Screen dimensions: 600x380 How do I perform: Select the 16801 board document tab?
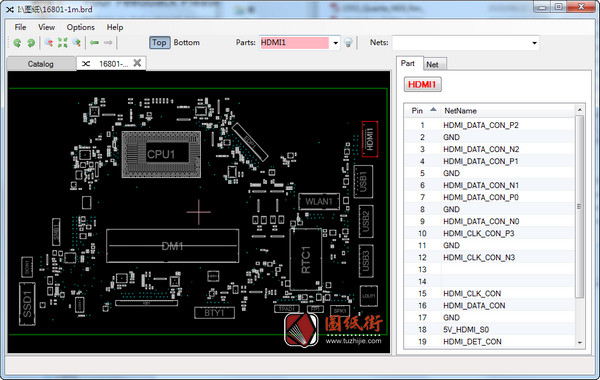[111, 64]
